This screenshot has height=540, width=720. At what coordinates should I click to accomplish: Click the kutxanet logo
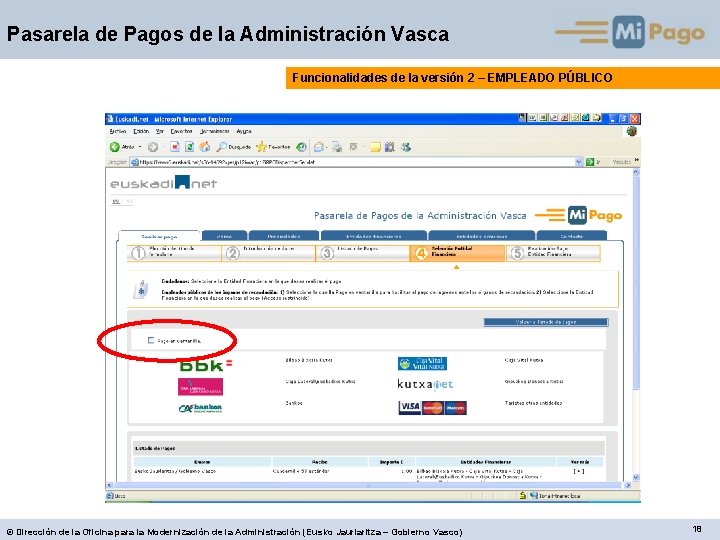pyautogui.click(x=425, y=384)
